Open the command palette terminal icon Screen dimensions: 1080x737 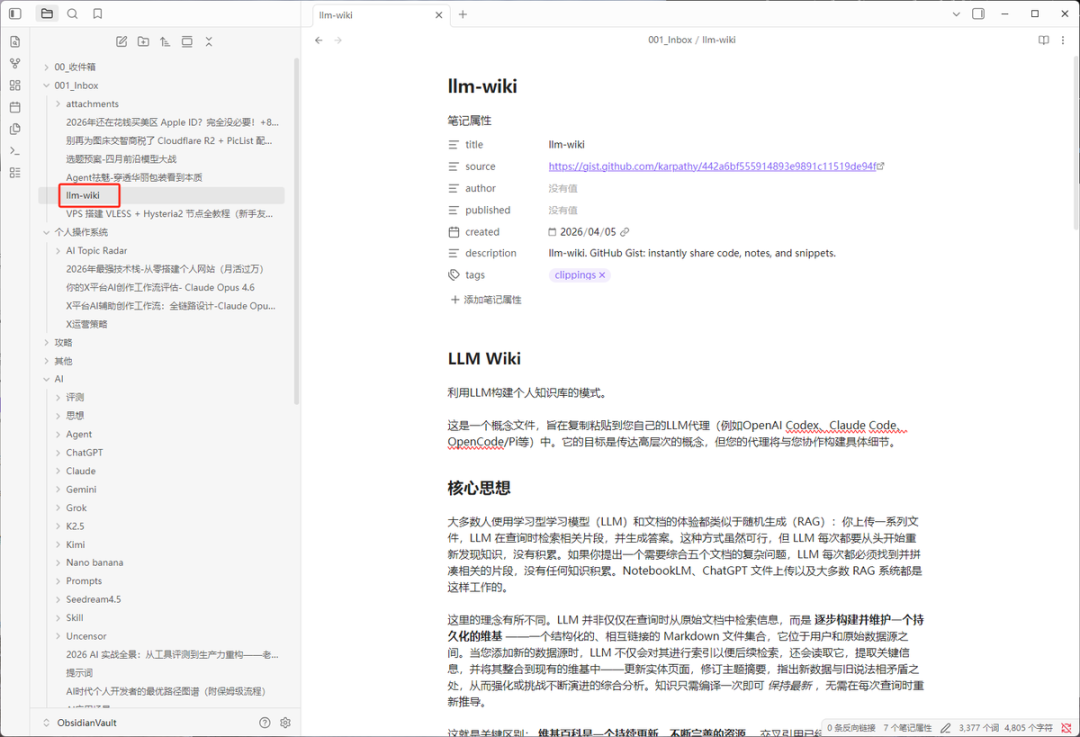[x=15, y=151]
